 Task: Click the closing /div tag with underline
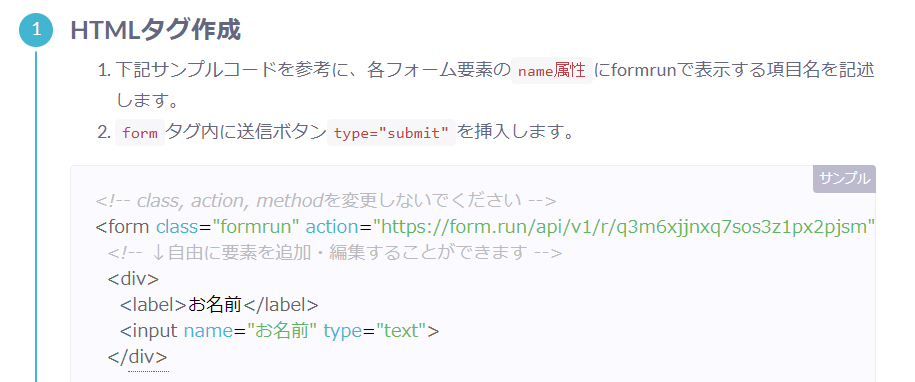click(138, 356)
